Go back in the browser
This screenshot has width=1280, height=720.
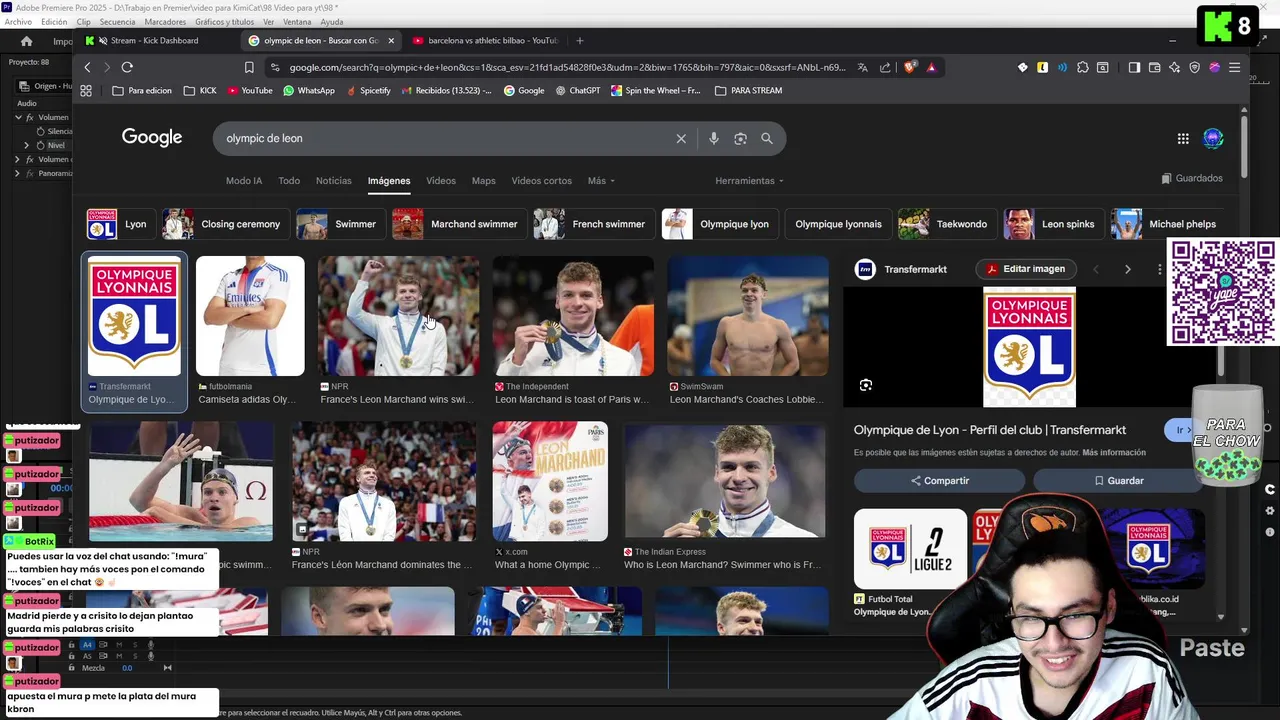[87, 67]
